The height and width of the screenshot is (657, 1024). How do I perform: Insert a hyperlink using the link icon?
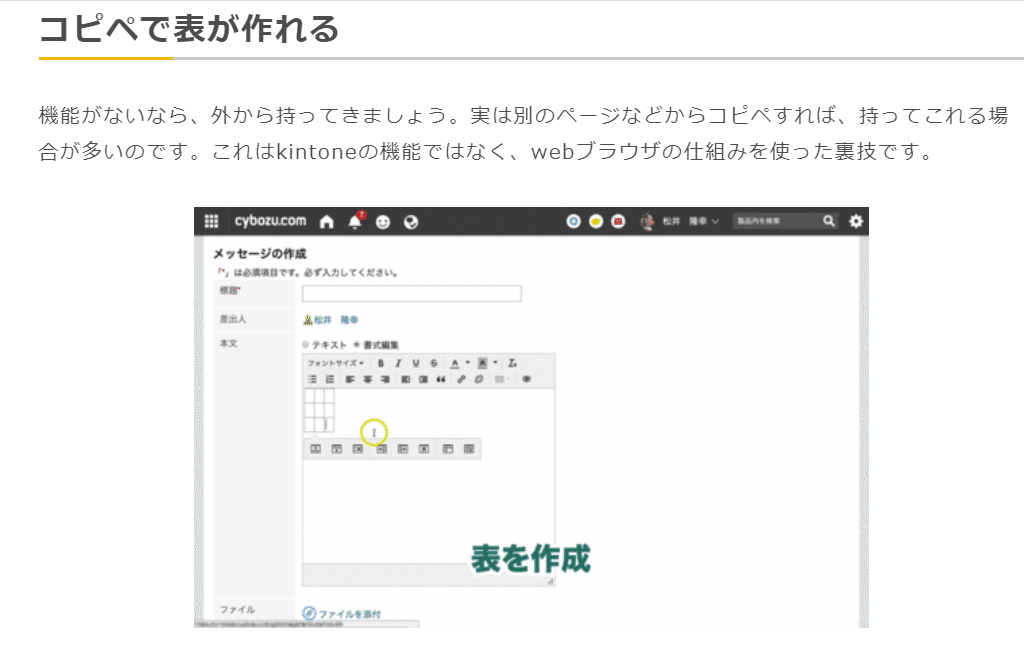pos(463,378)
